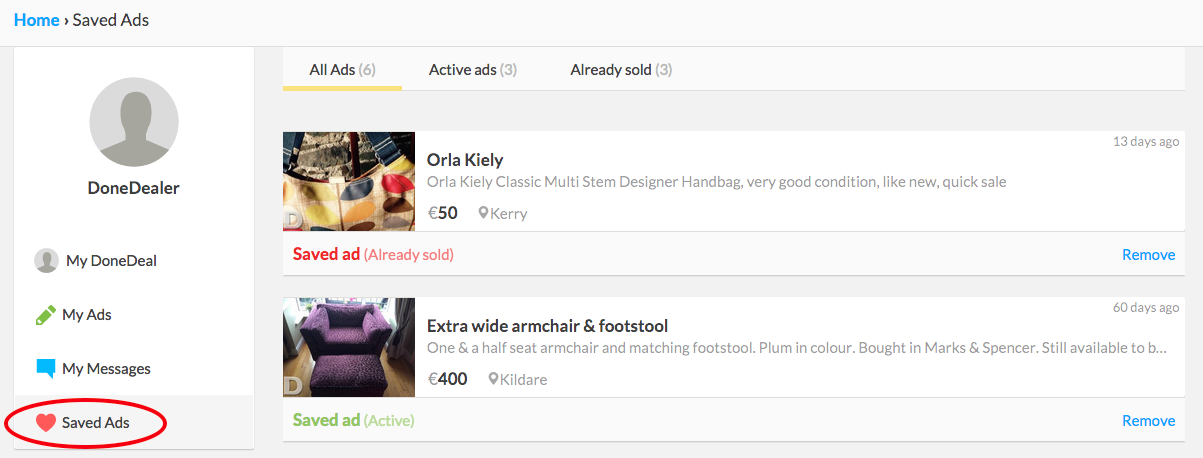Click the small avatar icon beside My DoneDeal
This screenshot has width=1203, height=458.
click(46, 261)
